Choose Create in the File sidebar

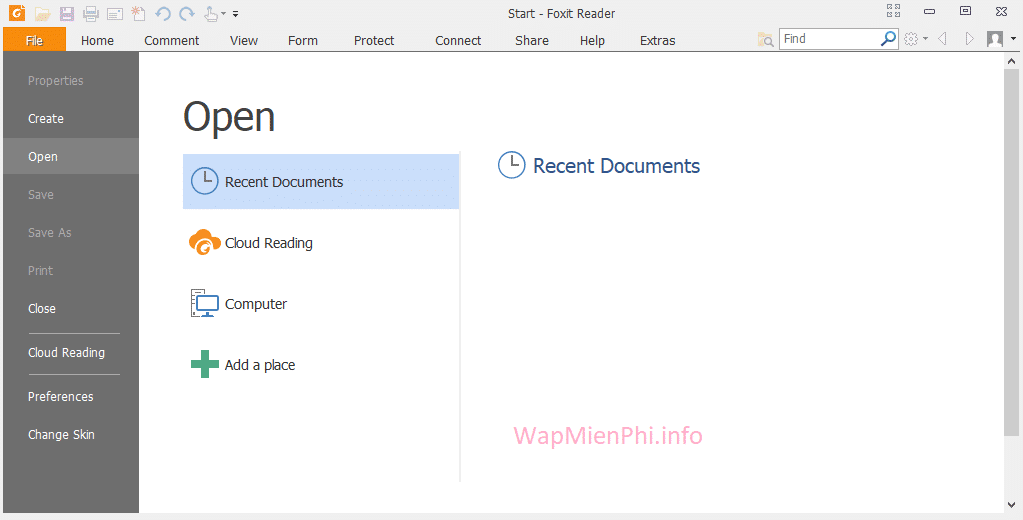coord(70,119)
